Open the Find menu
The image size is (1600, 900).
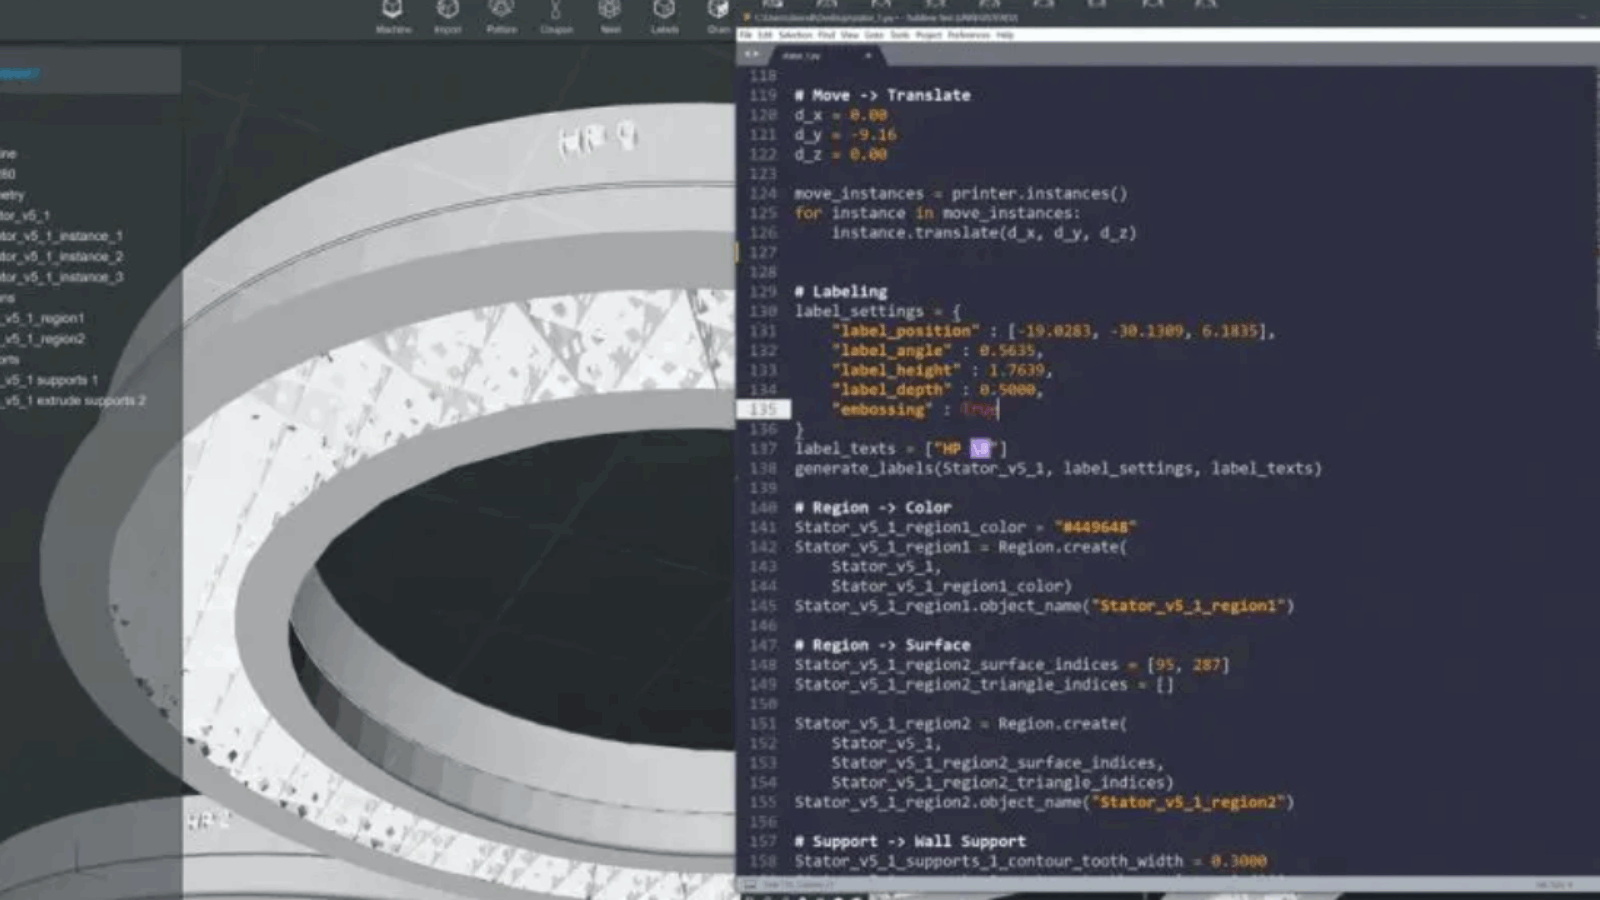point(826,35)
